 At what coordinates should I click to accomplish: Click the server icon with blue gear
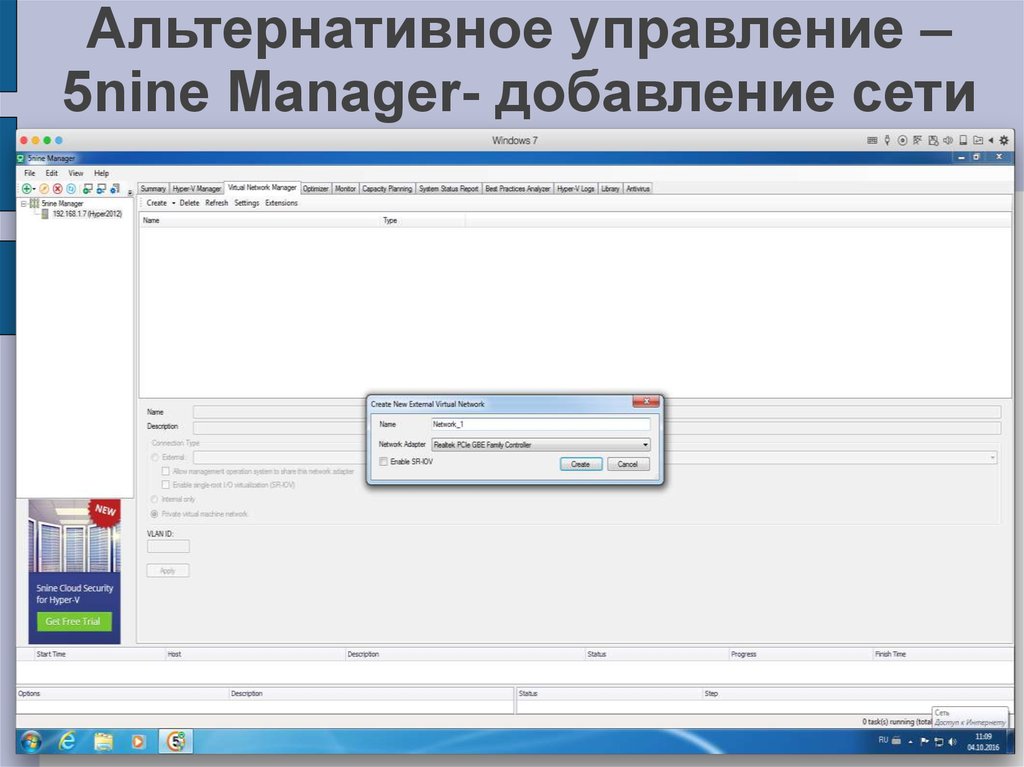coord(115,189)
